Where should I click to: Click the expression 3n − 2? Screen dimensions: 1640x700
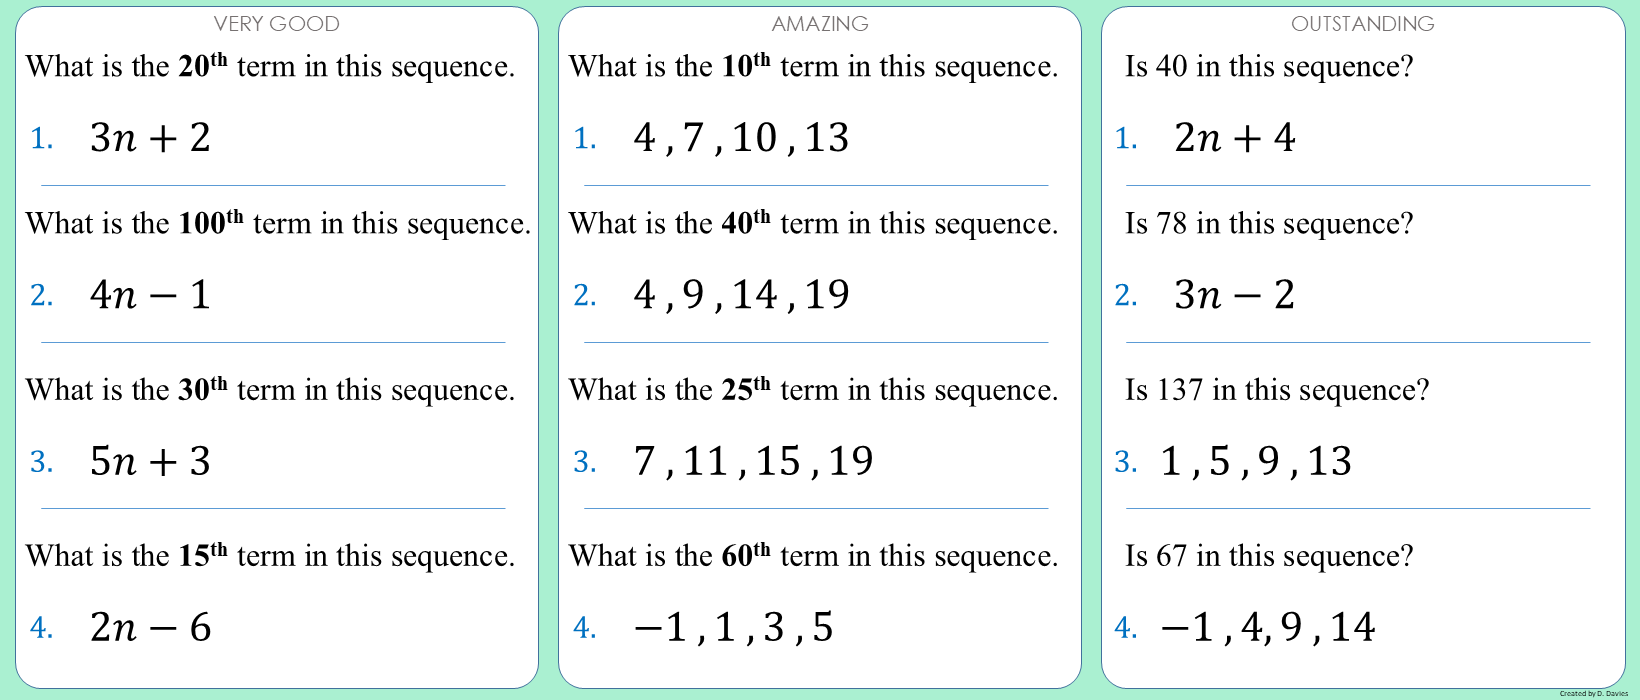click(1234, 295)
